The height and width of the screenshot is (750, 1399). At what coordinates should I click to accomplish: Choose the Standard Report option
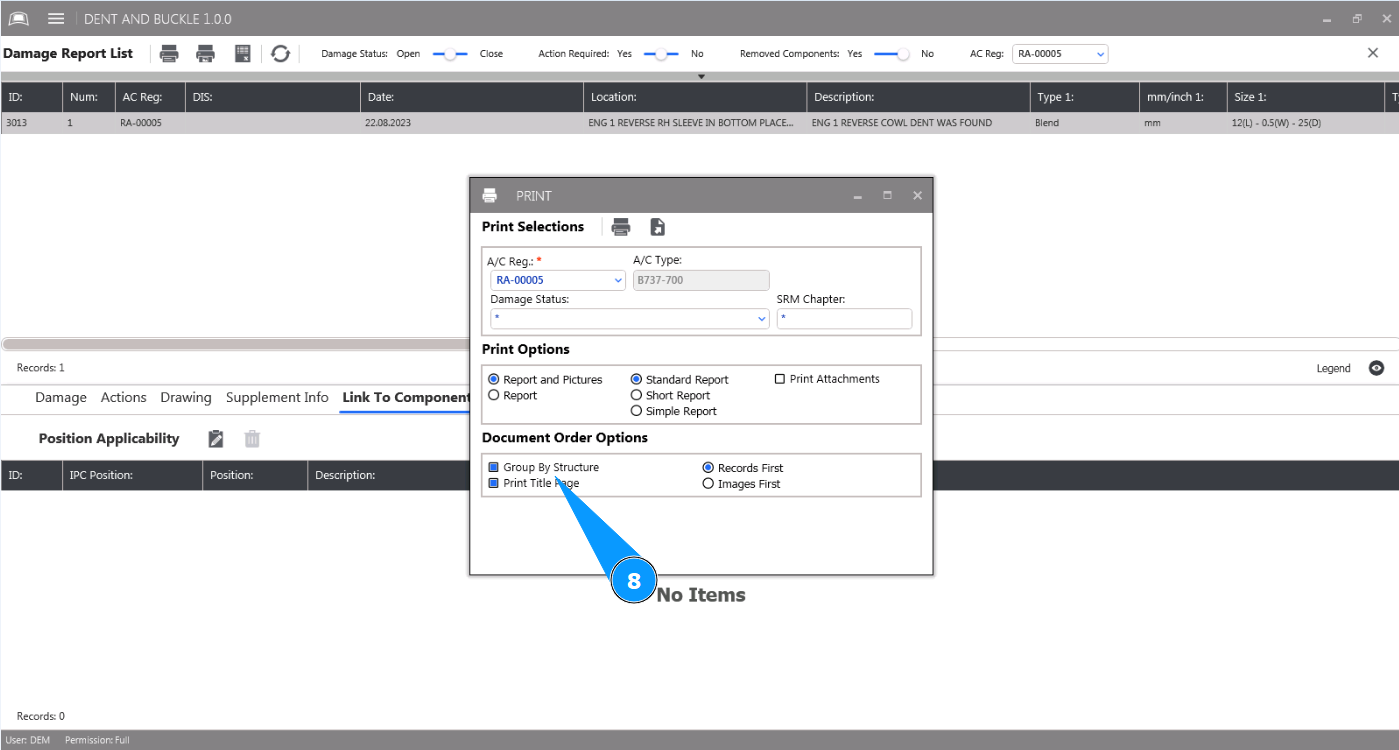click(636, 380)
